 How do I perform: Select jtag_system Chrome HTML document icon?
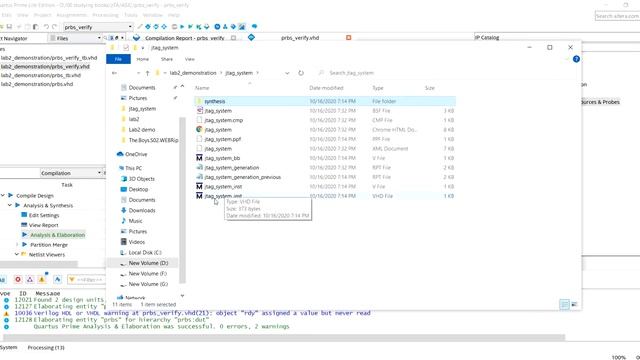(199, 129)
